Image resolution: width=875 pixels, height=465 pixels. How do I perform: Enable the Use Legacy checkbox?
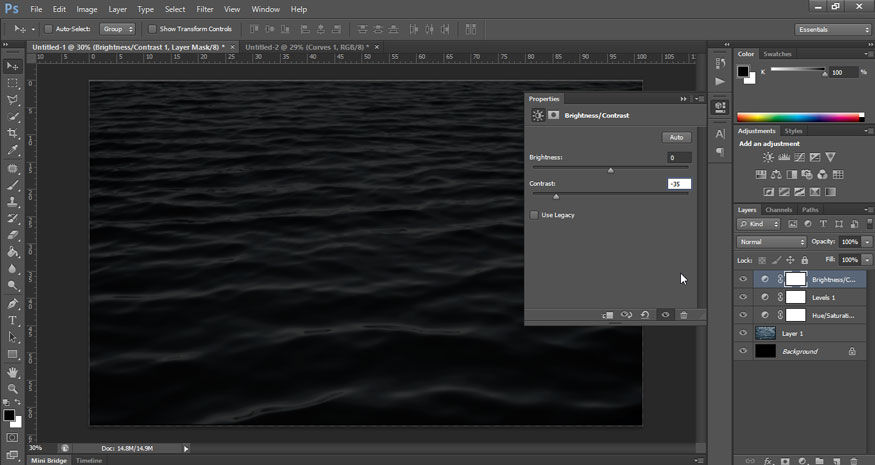[534, 215]
